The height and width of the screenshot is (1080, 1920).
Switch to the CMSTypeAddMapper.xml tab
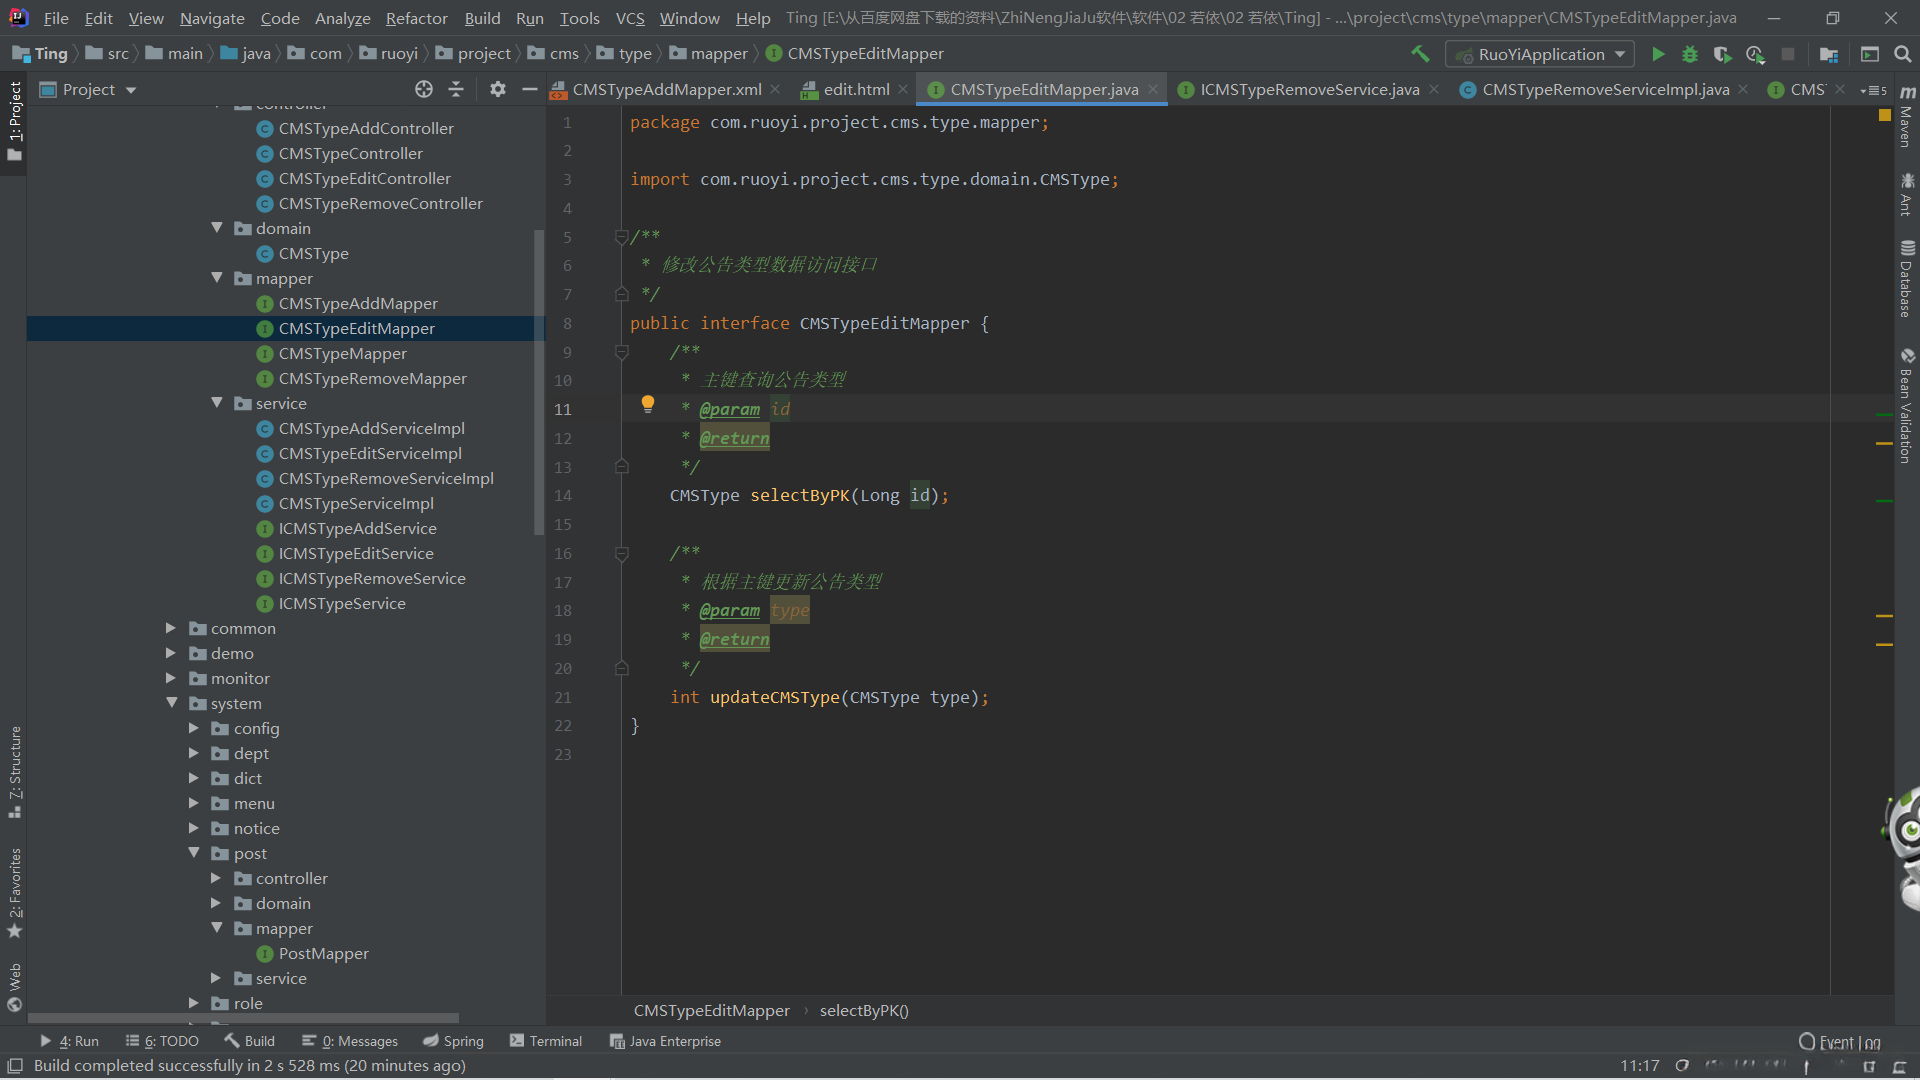point(666,89)
